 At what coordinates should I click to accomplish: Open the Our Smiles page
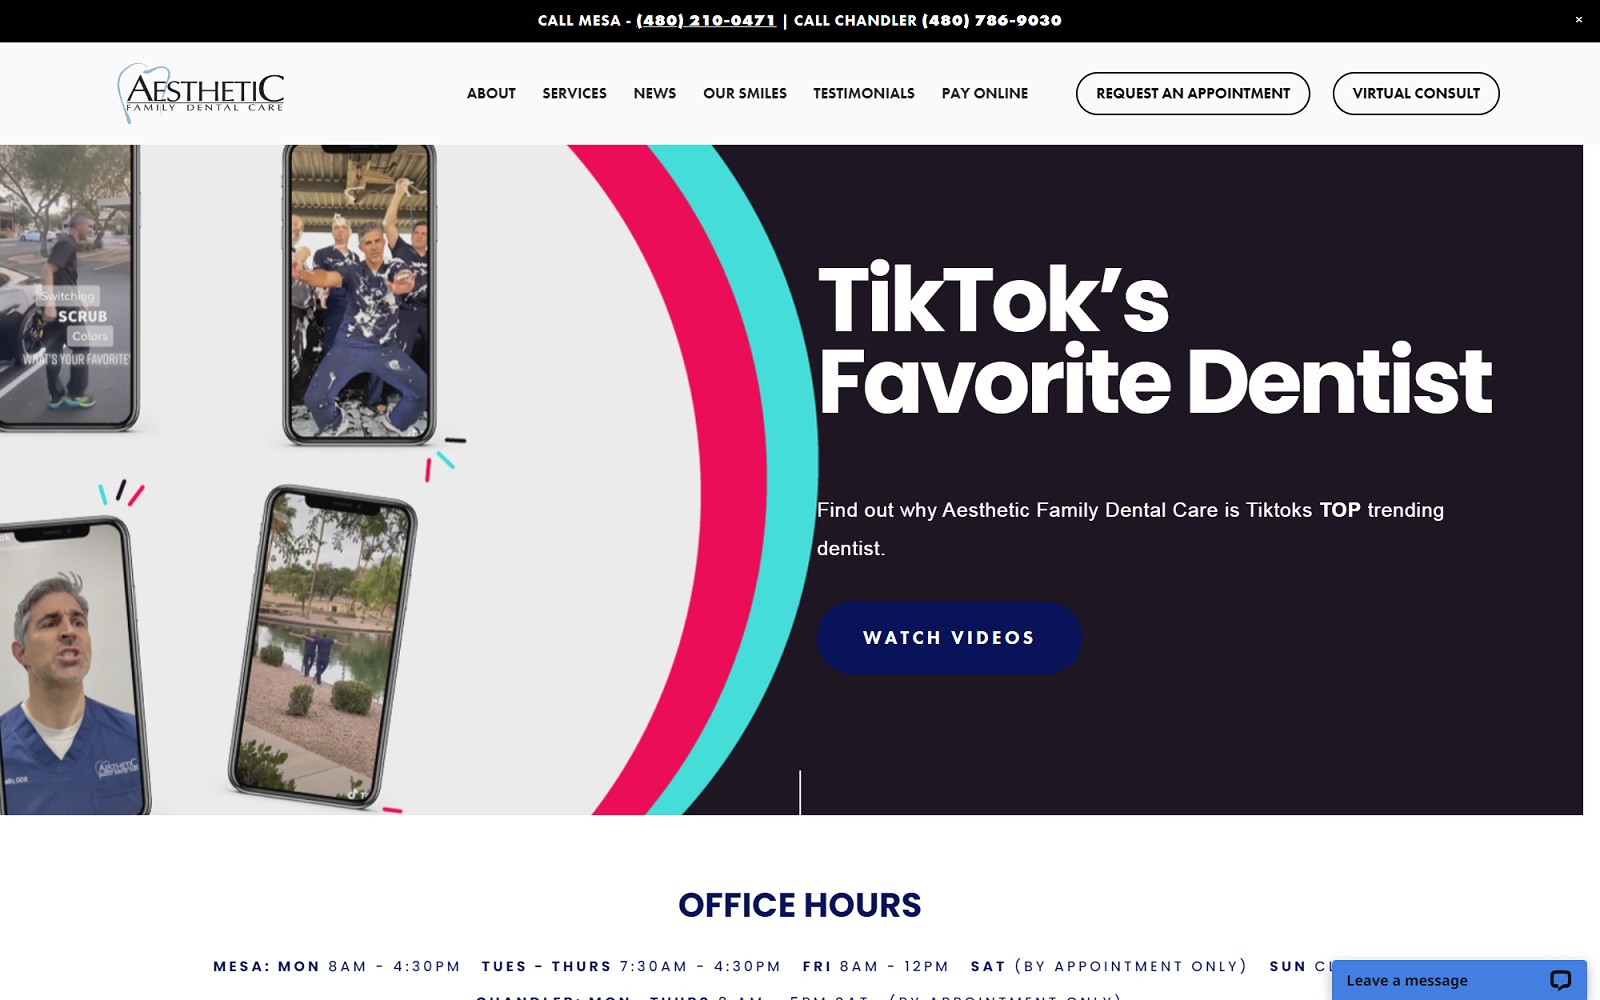click(745, 93)
